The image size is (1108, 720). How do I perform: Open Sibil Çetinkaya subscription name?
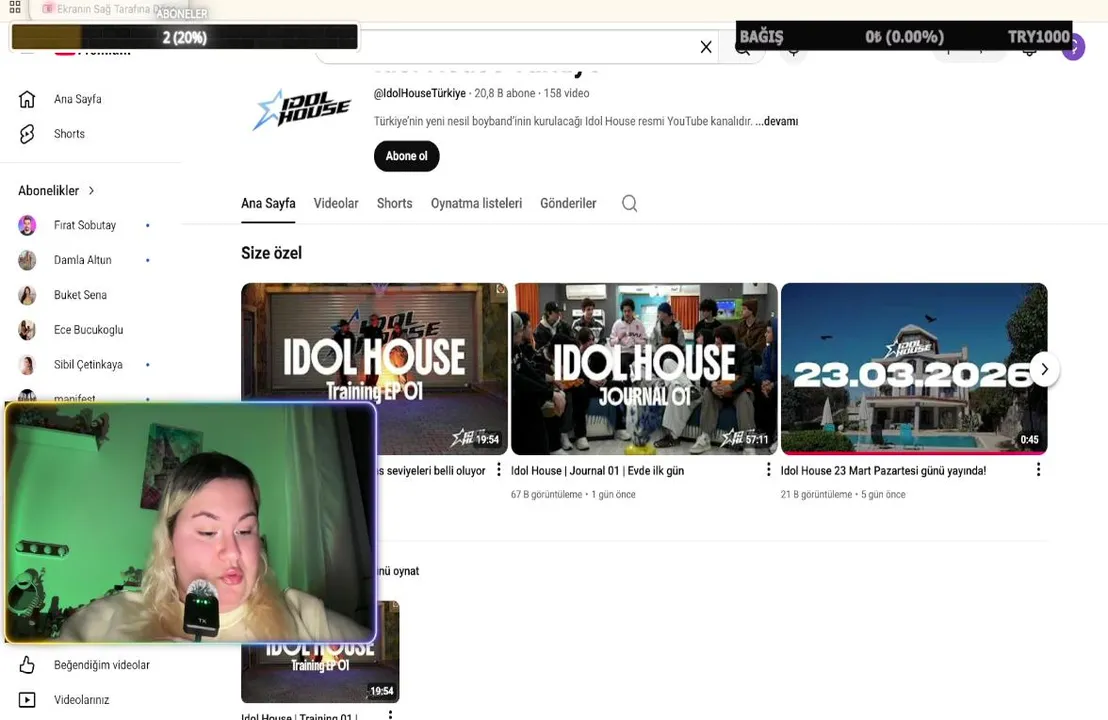click(88, 365)
